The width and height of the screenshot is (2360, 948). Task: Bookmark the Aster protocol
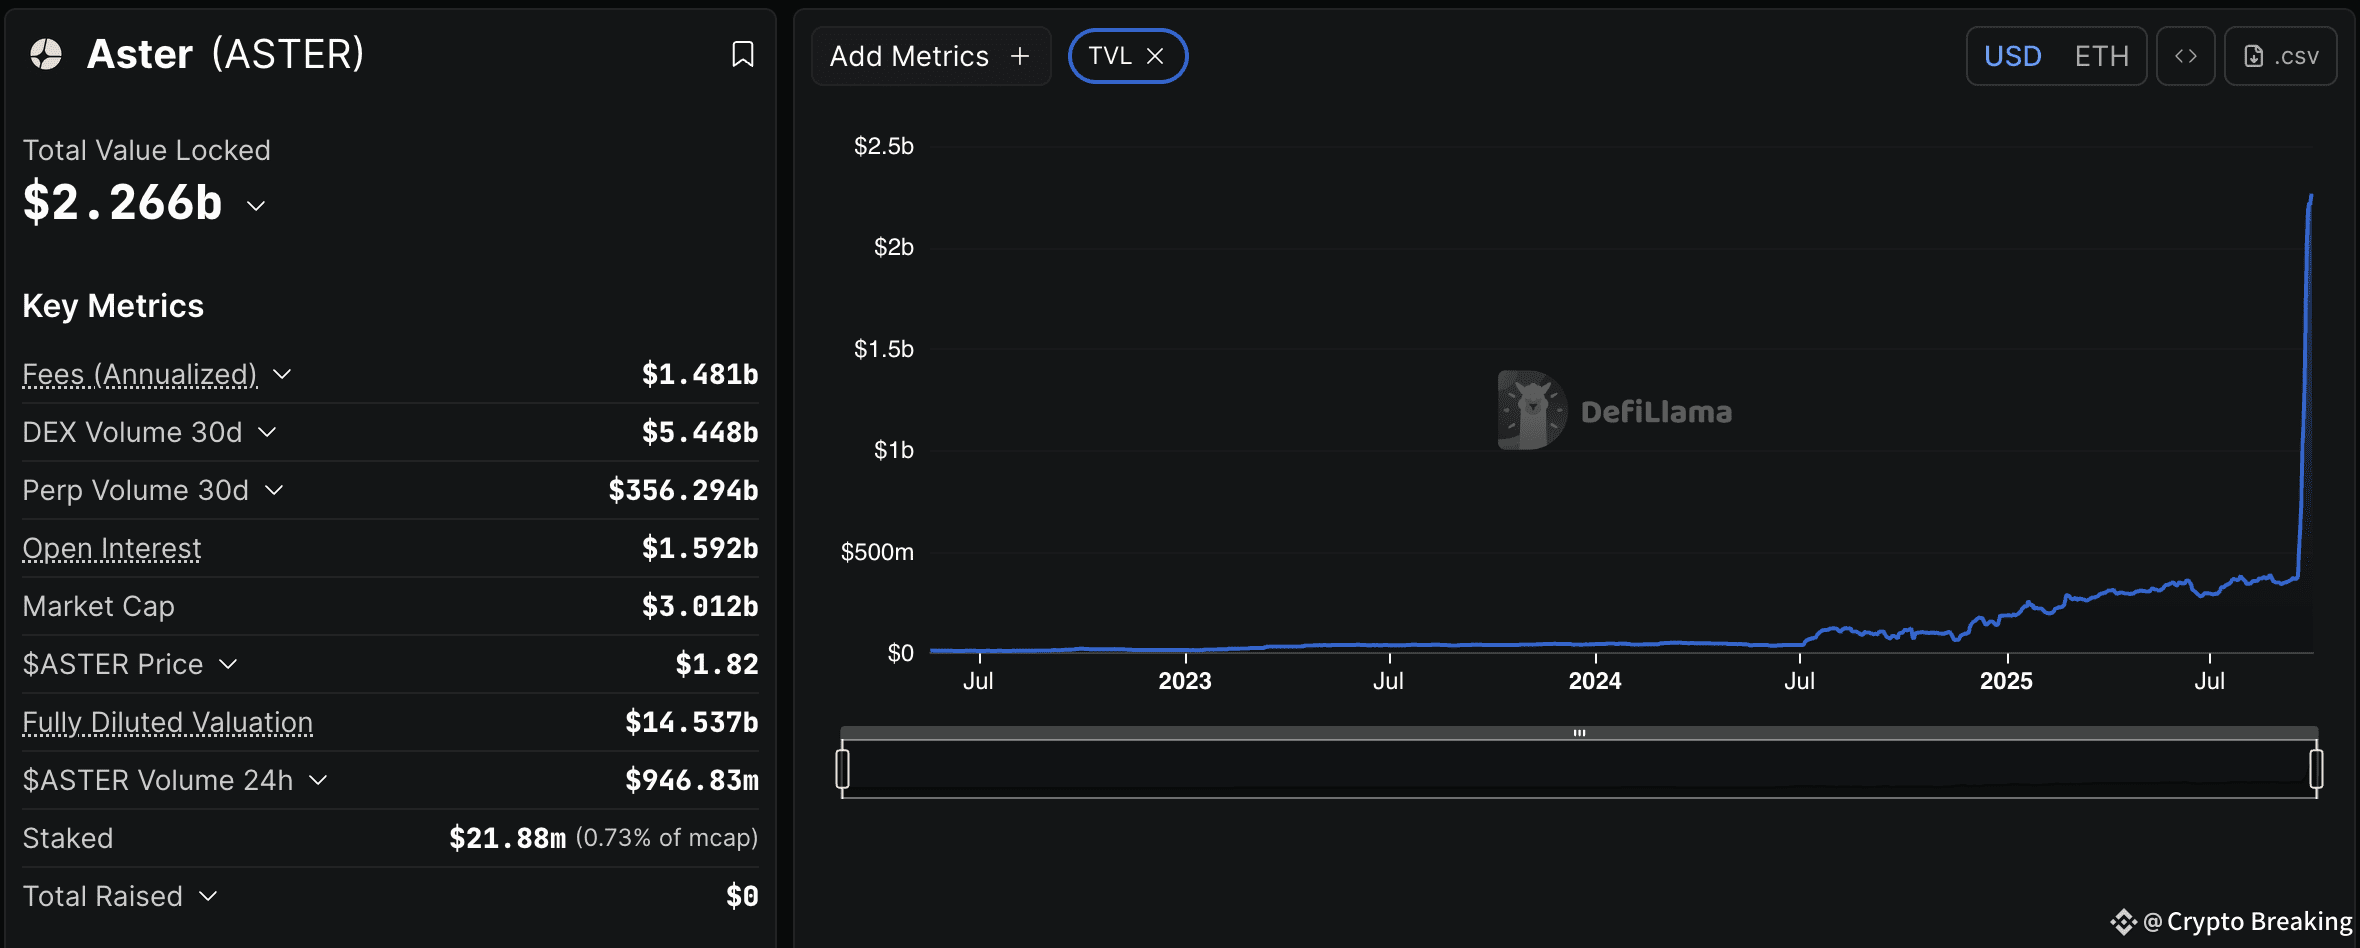pyautogui.click(x=742, y=54)
